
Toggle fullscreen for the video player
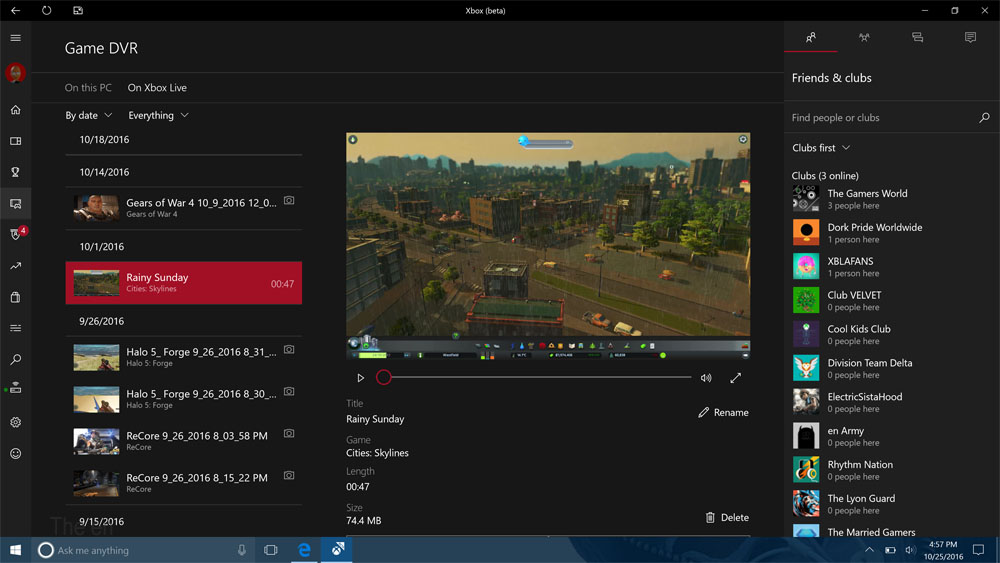(735, 378)
